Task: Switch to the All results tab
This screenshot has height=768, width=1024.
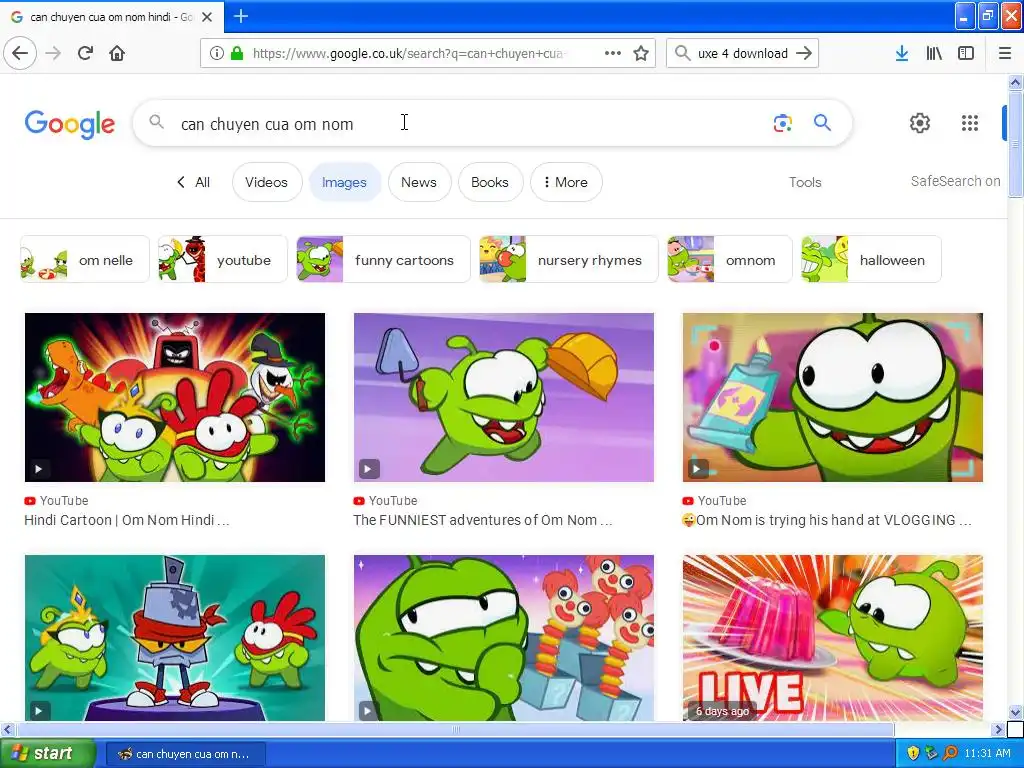Action: [x=202, y=182]
